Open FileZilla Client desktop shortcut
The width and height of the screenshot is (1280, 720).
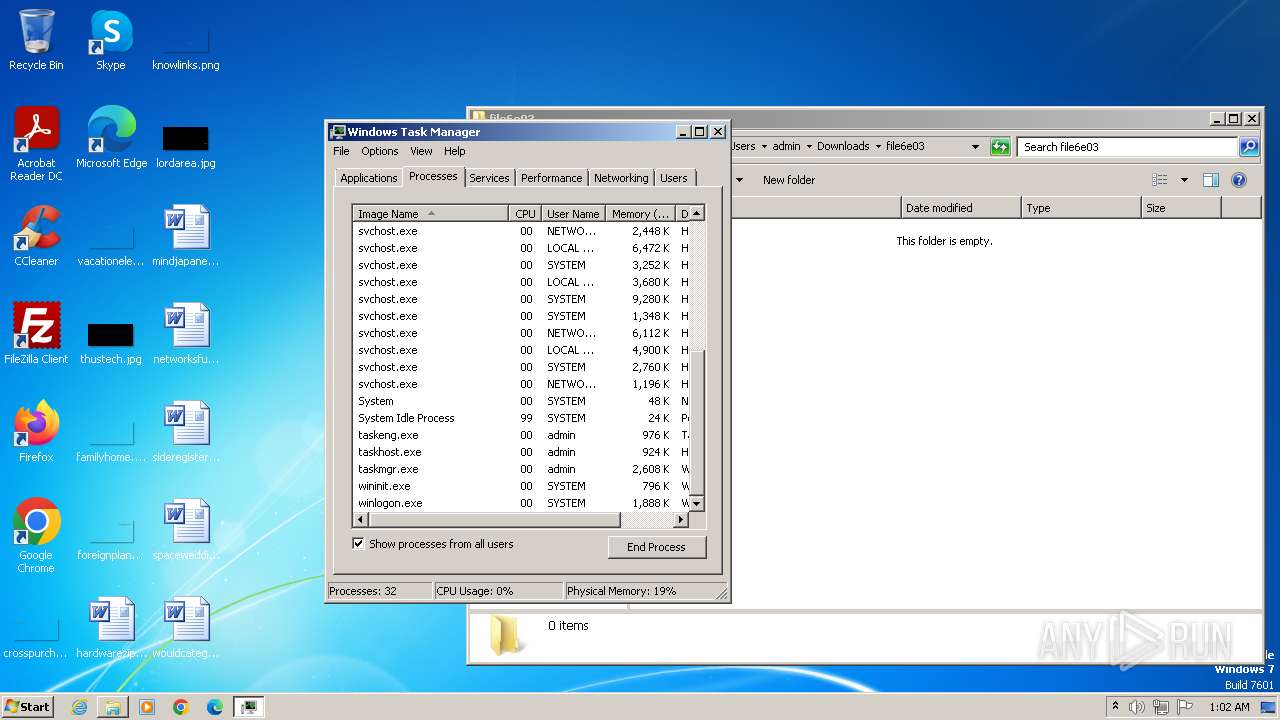point(36,334)
